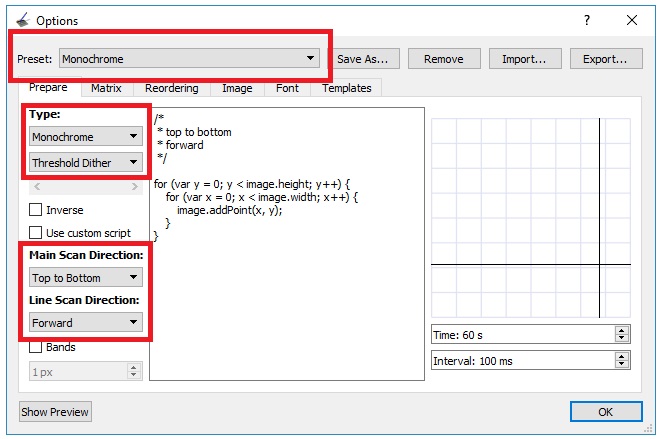Screen dimensions: 662x439
Task: Open the Templates tab
Action: coord(346,88)
